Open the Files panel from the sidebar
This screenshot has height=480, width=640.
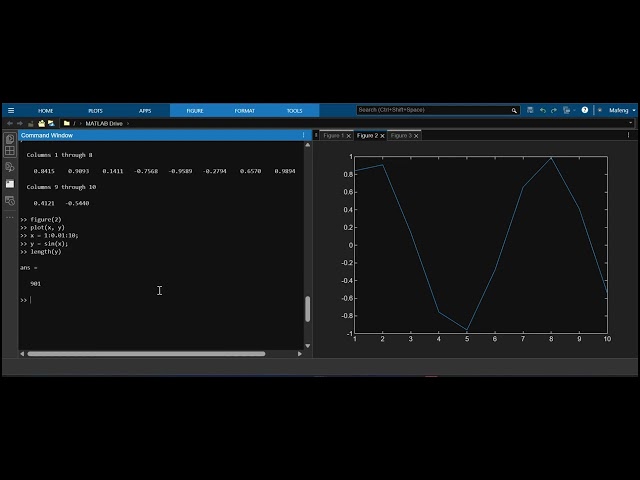[x=10, y=139]
